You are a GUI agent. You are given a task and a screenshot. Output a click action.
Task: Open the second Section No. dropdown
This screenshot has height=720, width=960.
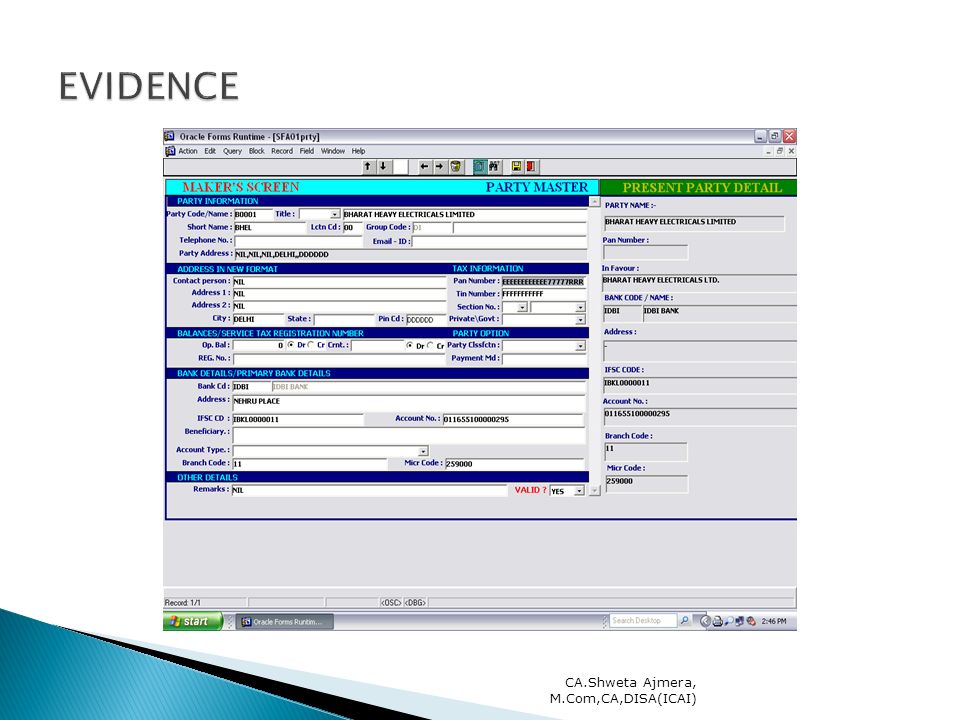click(x=580, y=307)
